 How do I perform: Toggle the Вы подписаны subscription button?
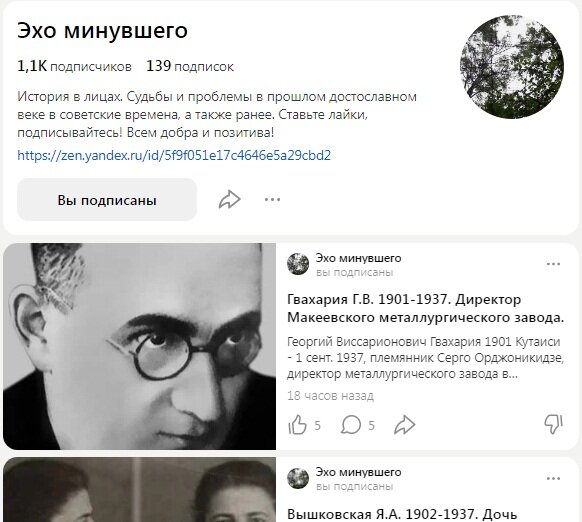point(107,200)
